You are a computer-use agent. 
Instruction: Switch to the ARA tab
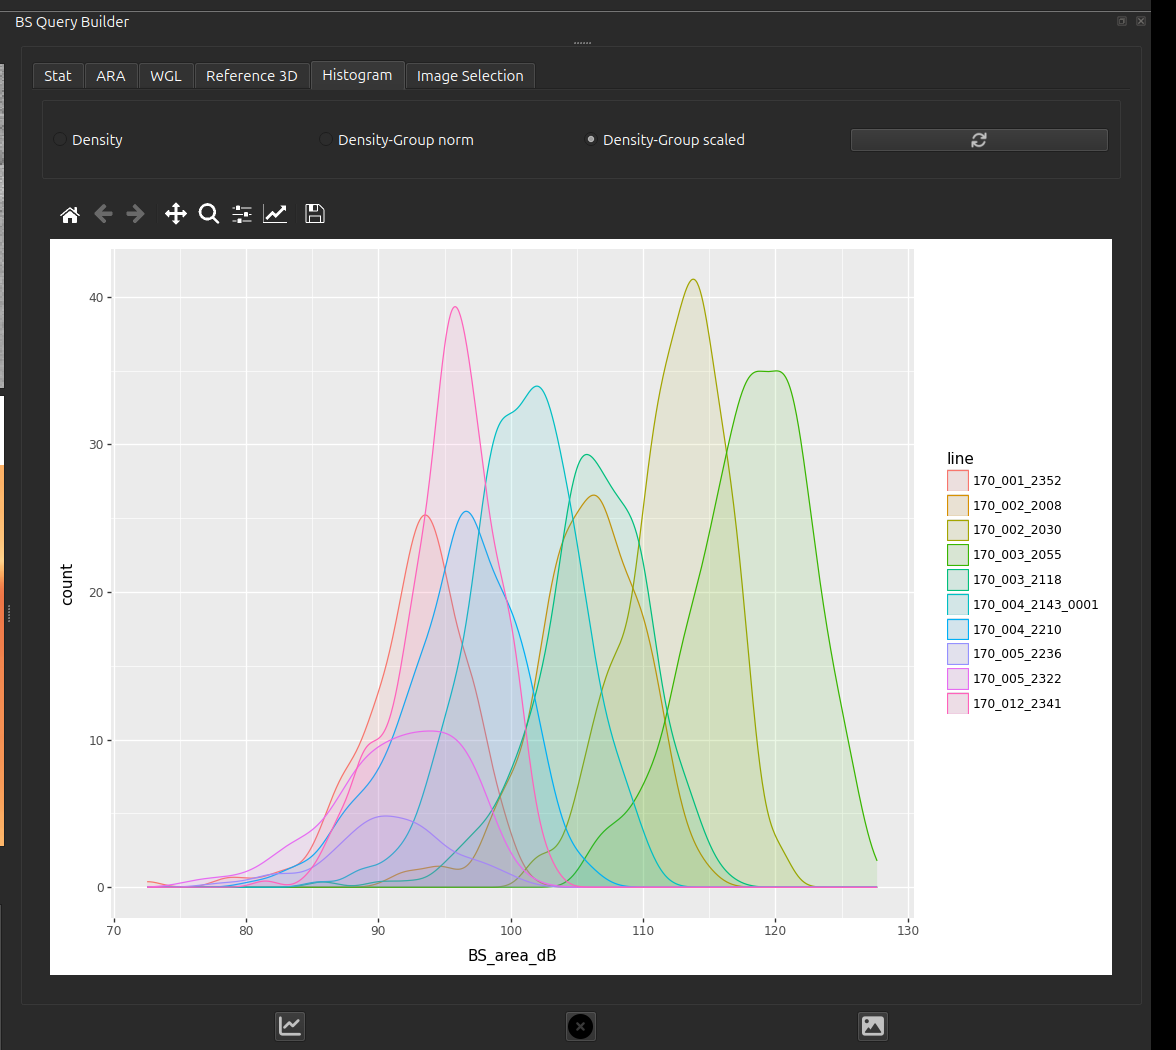[111, 76]
